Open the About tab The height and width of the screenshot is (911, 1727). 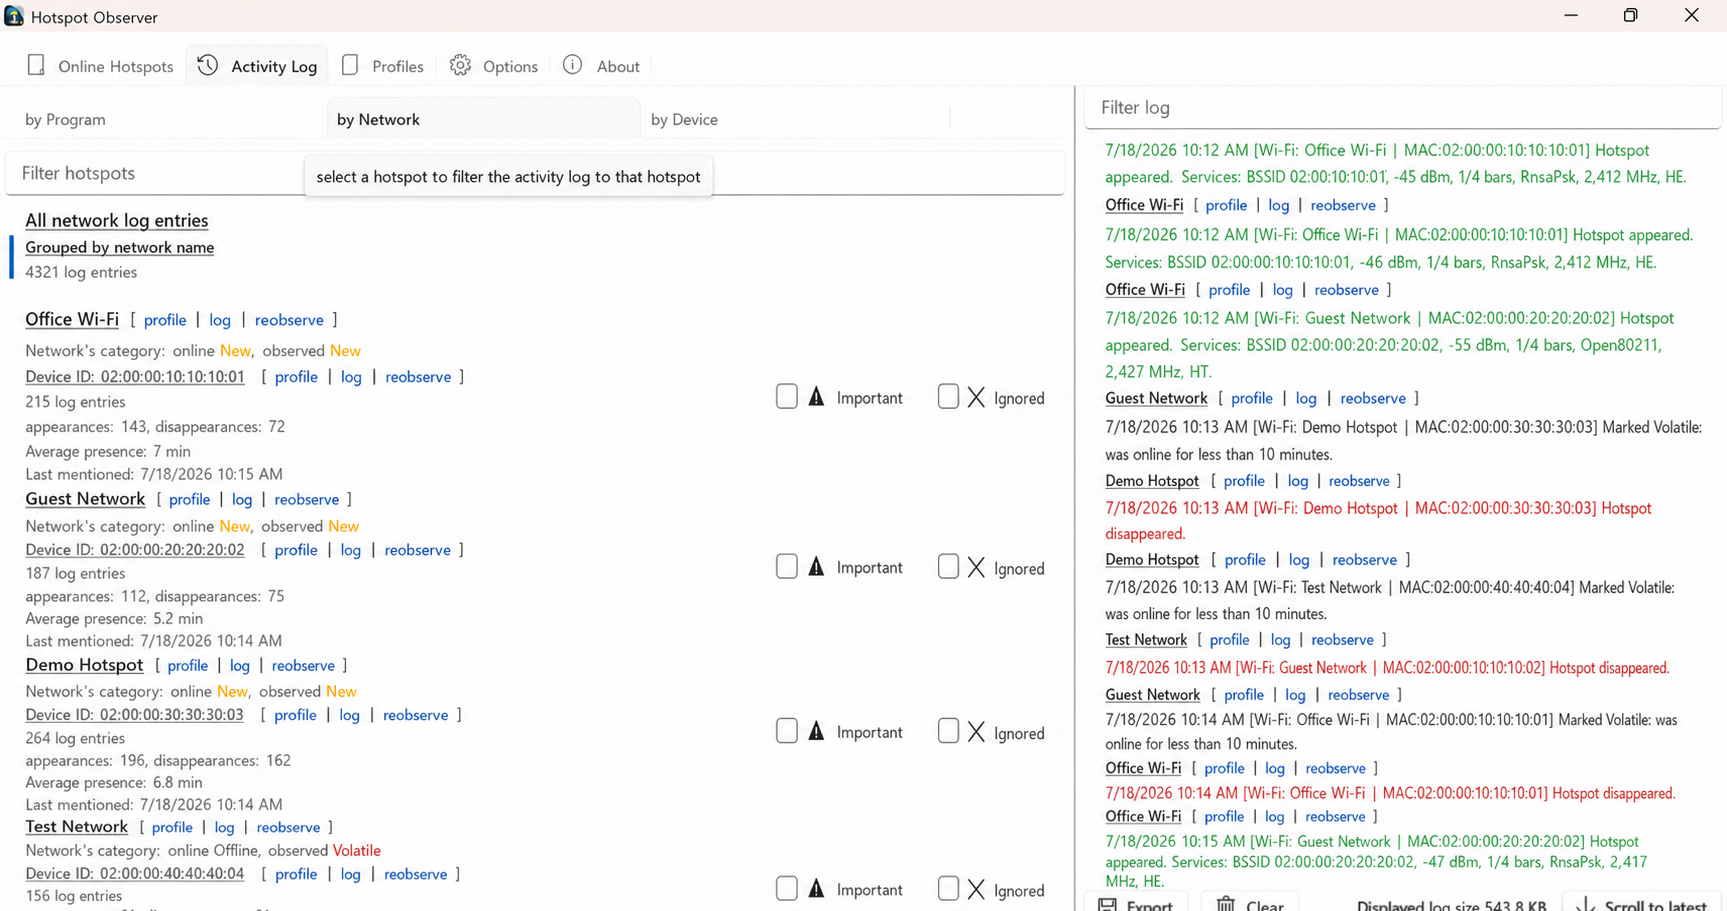click(x=602, y=66)
